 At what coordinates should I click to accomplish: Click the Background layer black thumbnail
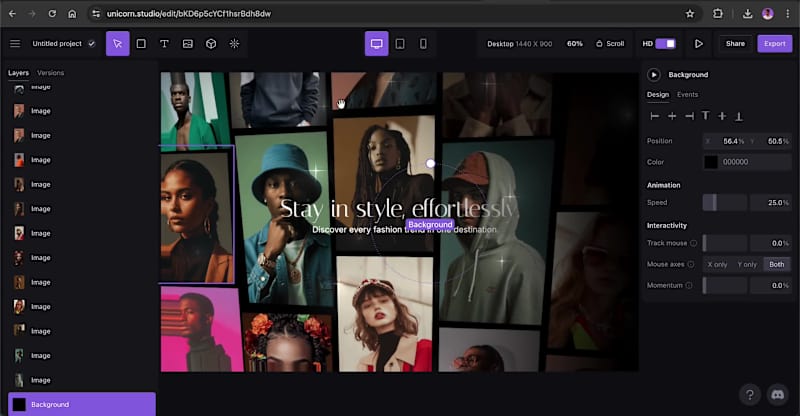19,404
